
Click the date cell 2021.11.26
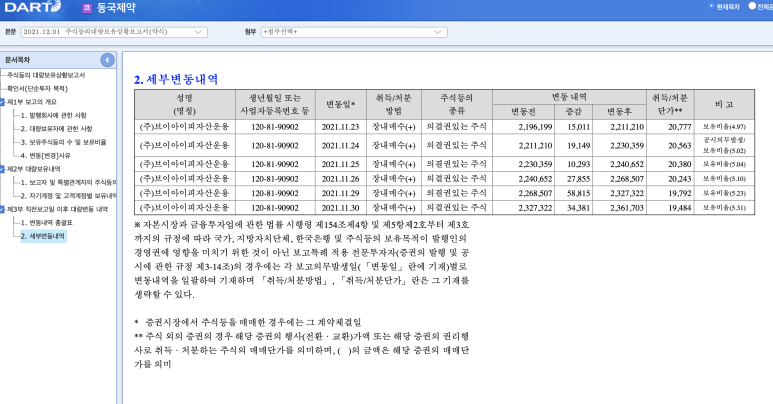(341, 179)
